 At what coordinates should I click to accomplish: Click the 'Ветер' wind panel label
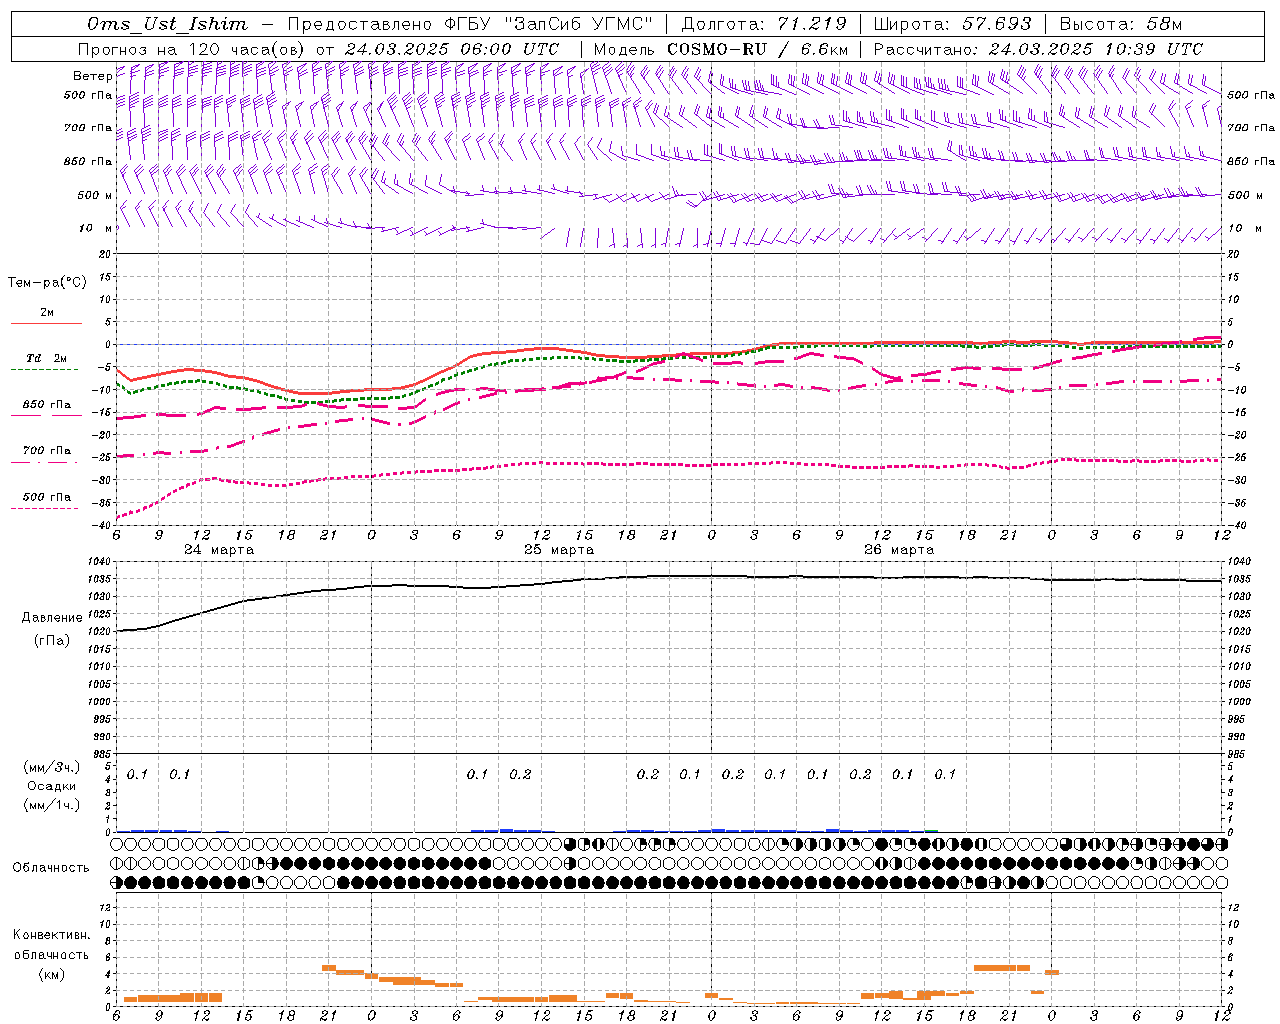click(x=92, y=76)
